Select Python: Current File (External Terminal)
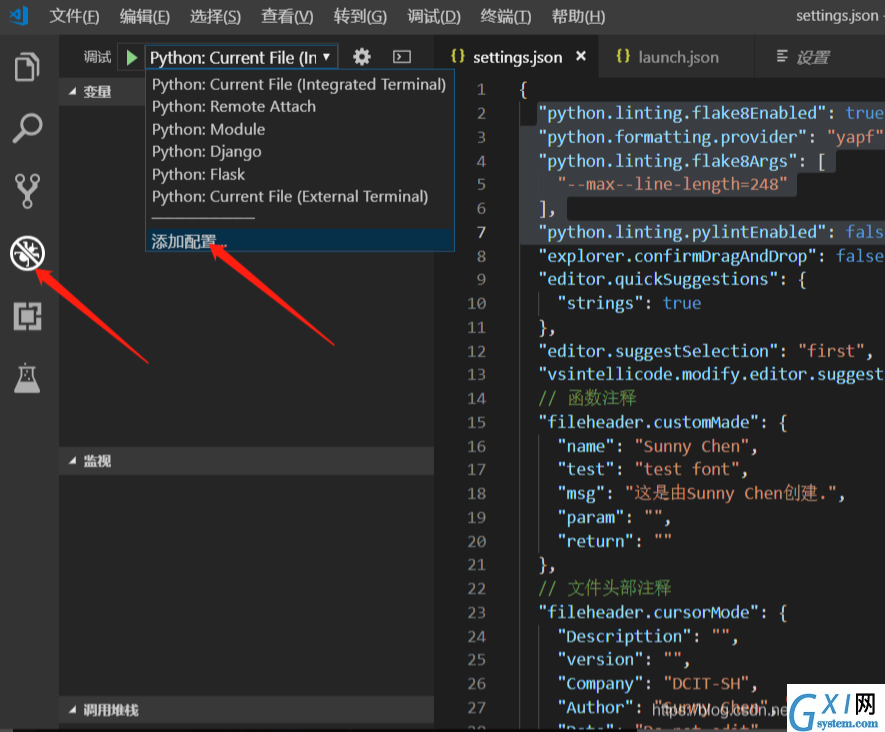Viewport: 885px width, 732px height. pyautogui.click(x=299, y=196)
